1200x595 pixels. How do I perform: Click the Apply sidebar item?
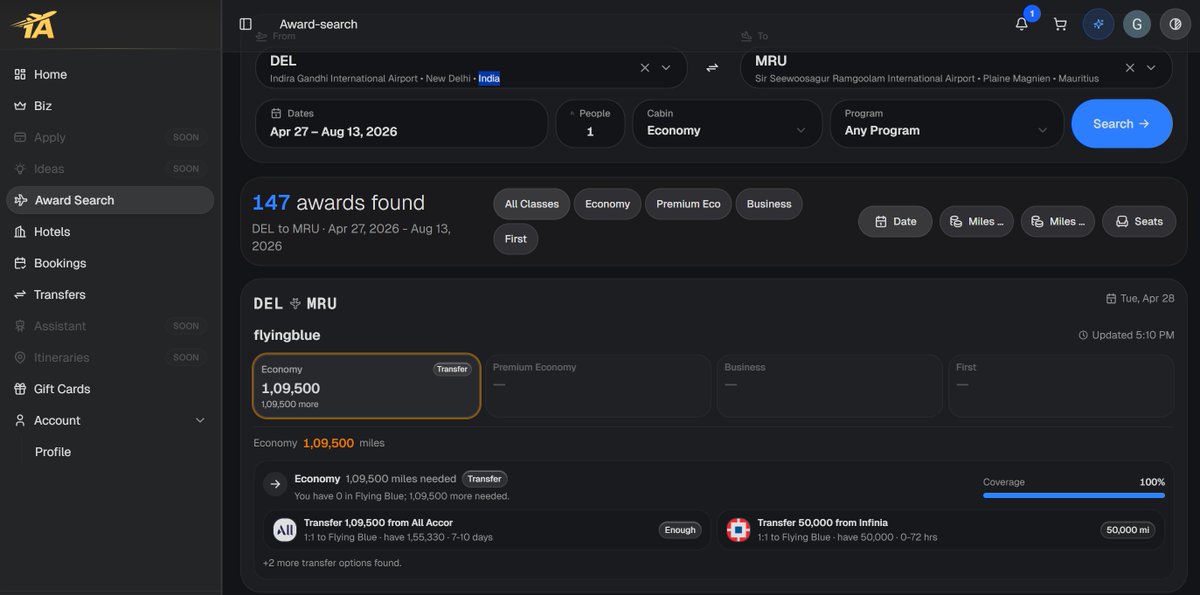click(110, 137)
